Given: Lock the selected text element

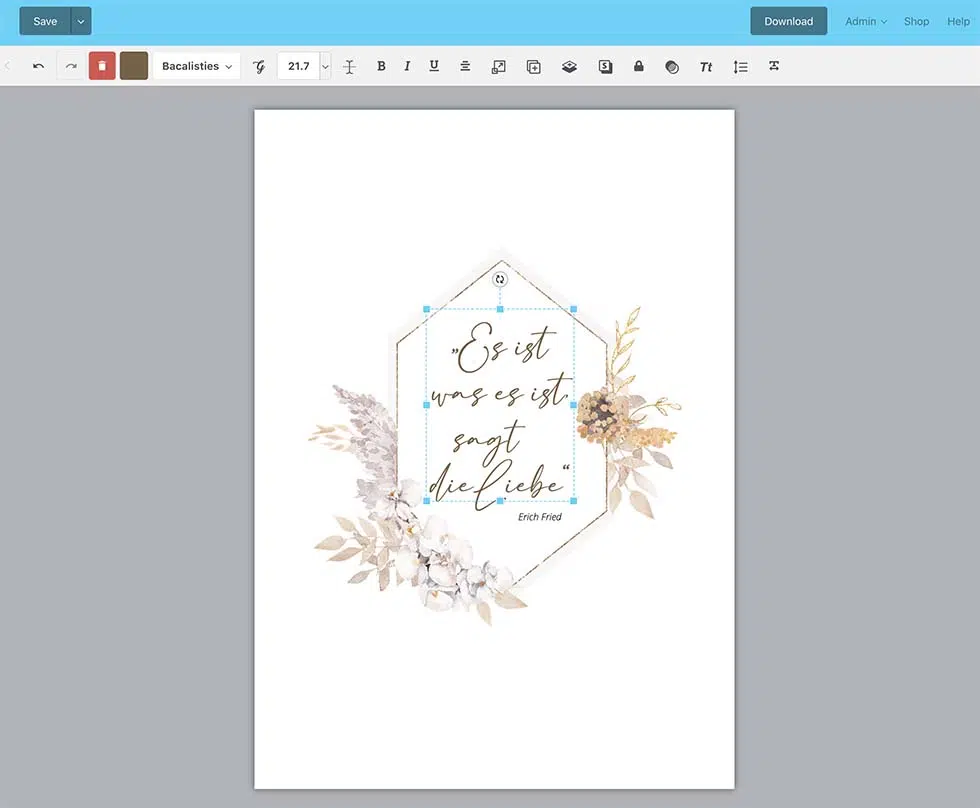Looking at the screenshot, I should pos(638,66).
